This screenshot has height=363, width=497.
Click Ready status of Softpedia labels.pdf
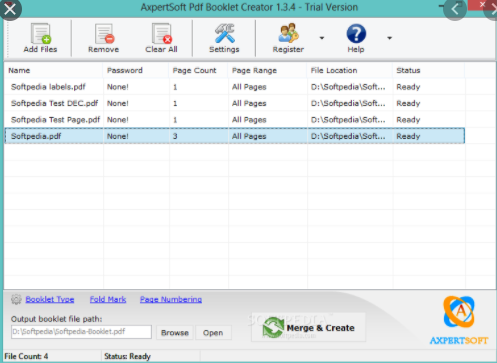408,87
